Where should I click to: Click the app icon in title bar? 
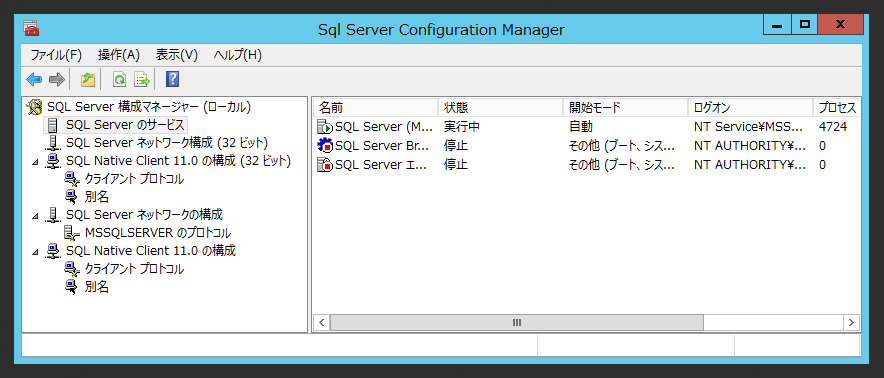click(x=31, y=28)
